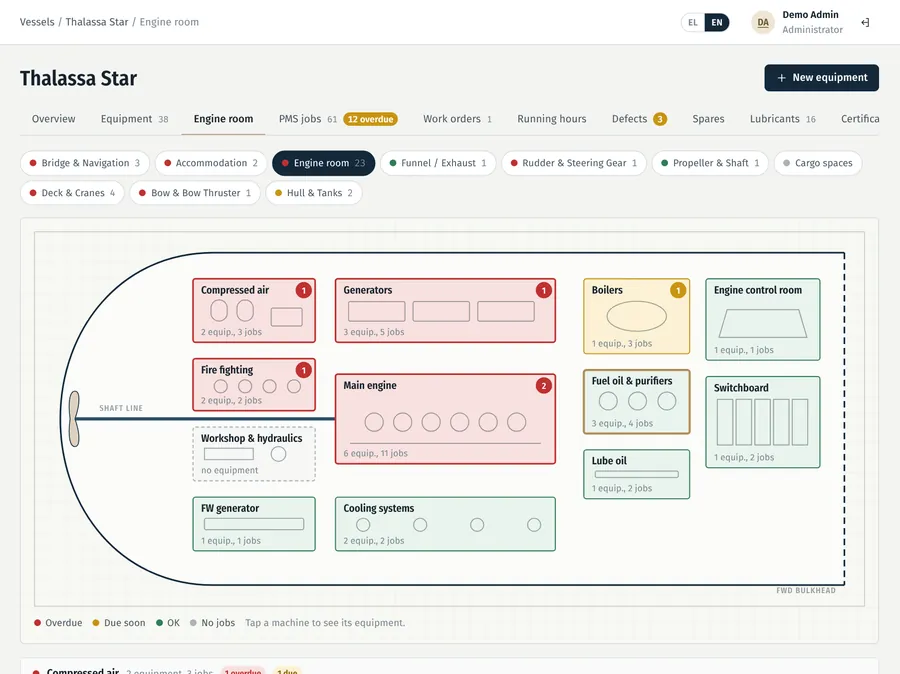The height and width of the screenshot is (674, 900).
Task: Select the Cargo spaces zone chip
Action: [818, 163]
